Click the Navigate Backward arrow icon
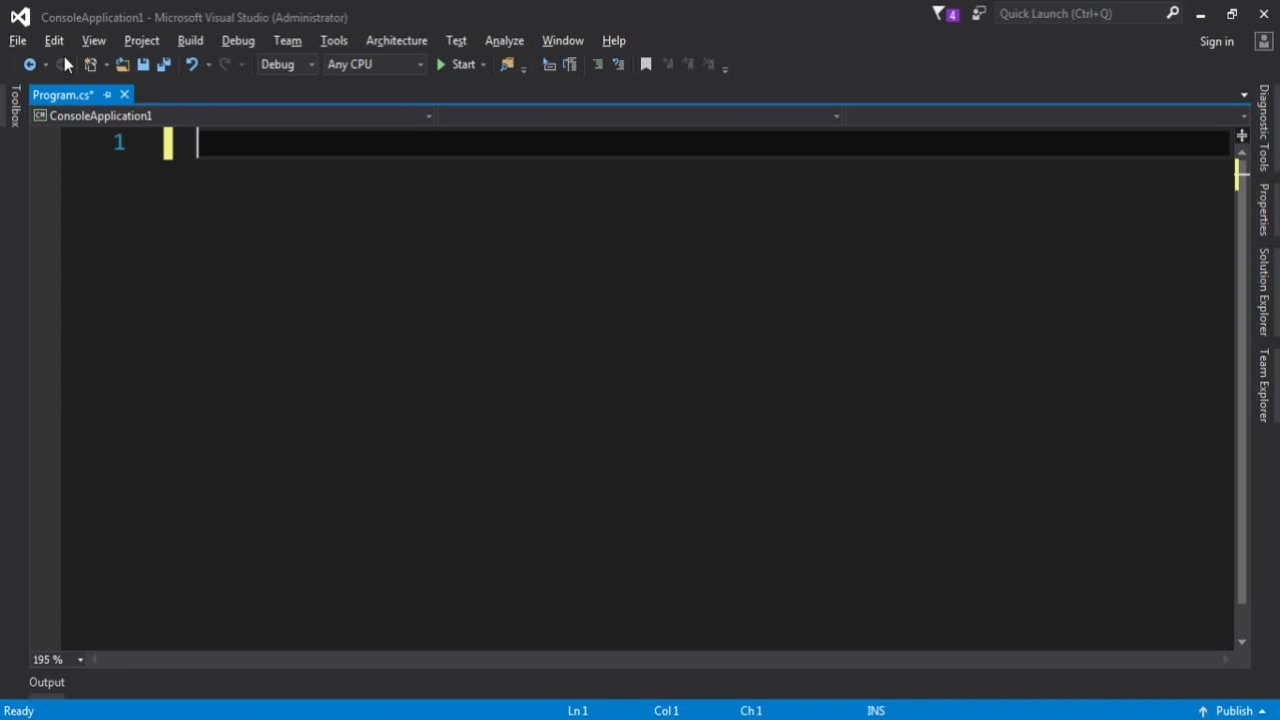The width and height of the screenshot is (1280, 720). pyautogui.click(x=30, y=64)
